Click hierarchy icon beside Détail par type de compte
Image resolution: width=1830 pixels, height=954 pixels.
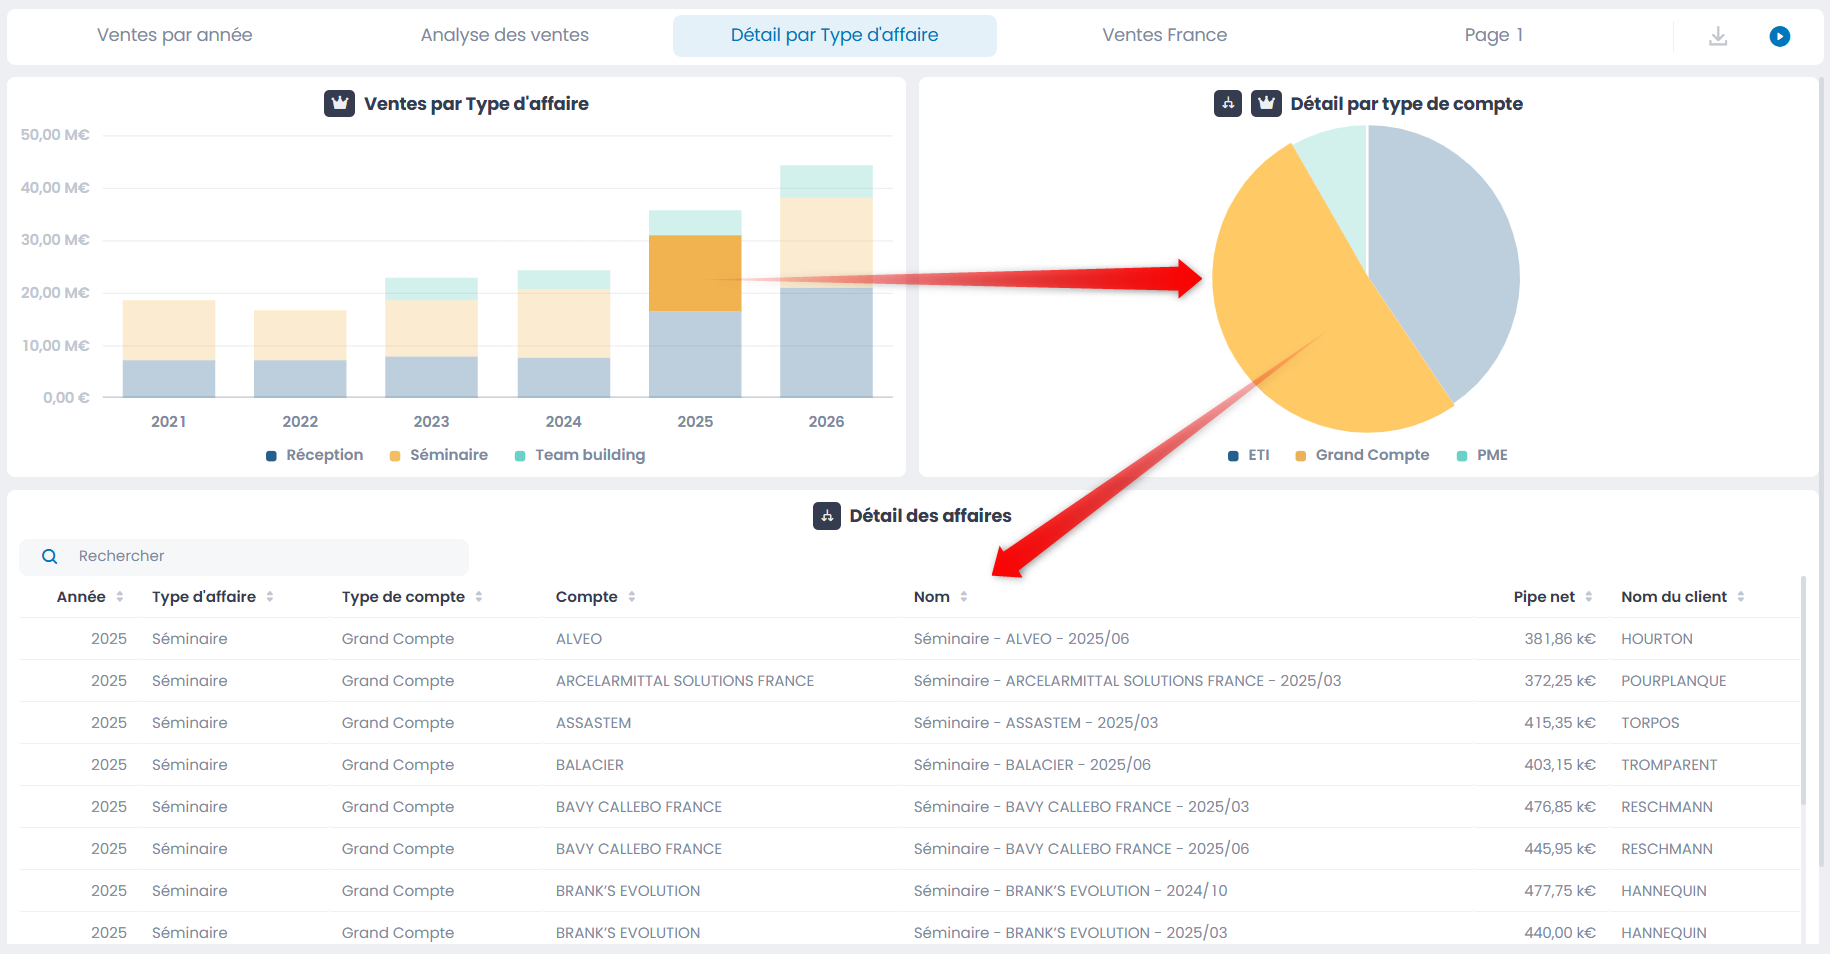click(x=1228, y=103)
